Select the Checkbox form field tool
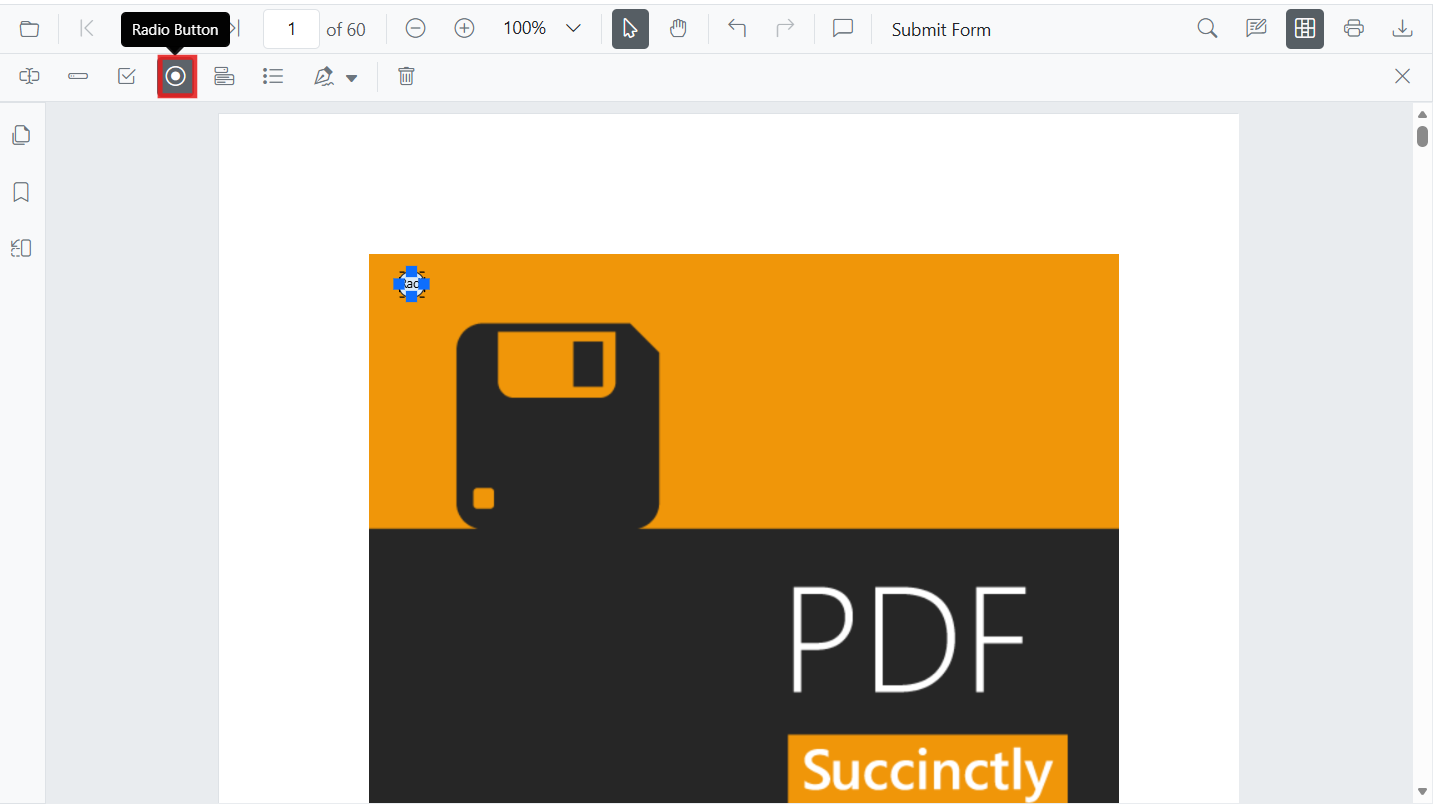The width and height of the screenshot is (1439, 810). point(127,77)
